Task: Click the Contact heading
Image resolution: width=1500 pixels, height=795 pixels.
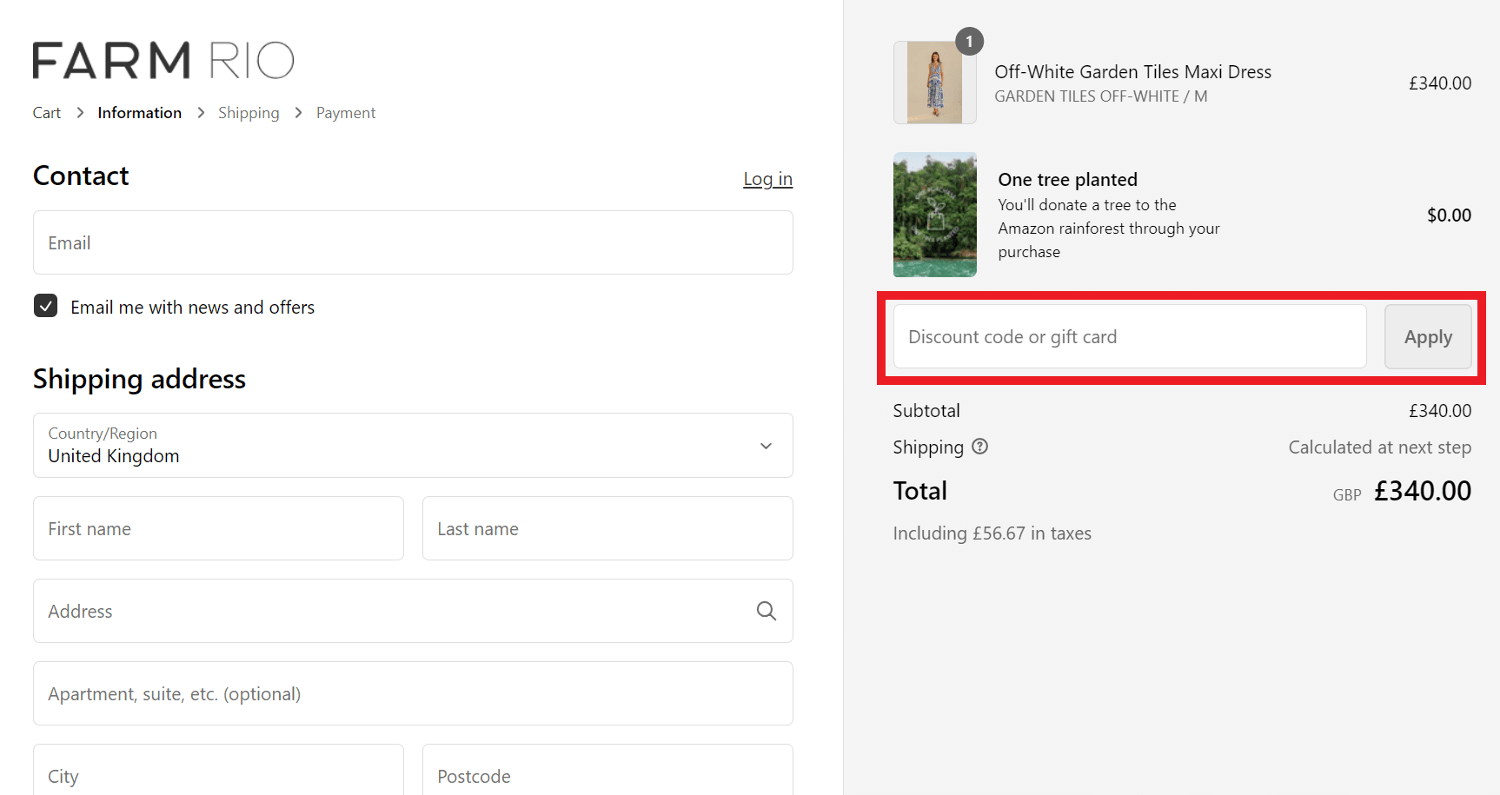Action: point(81,176)
